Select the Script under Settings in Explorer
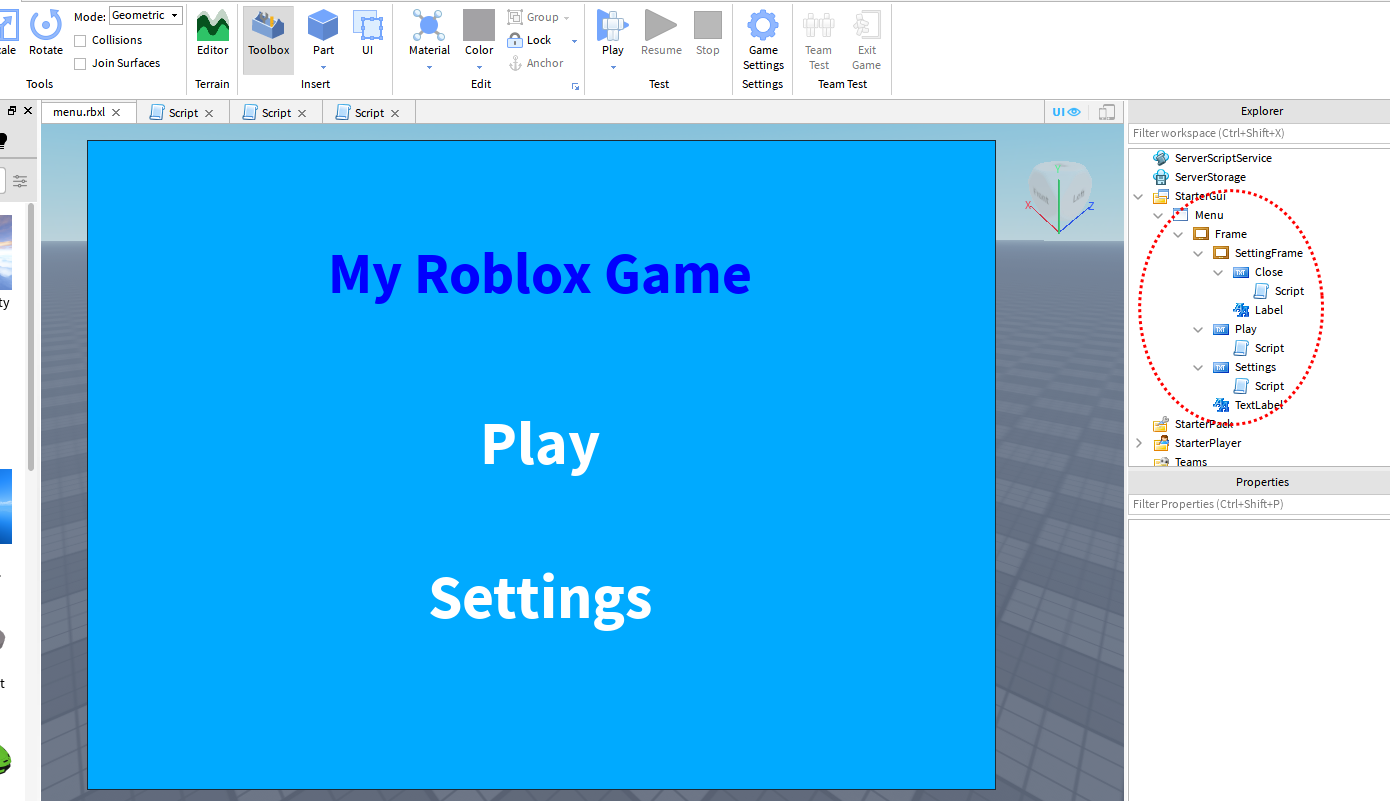The image size is (1390, 801). (1269, 386)
